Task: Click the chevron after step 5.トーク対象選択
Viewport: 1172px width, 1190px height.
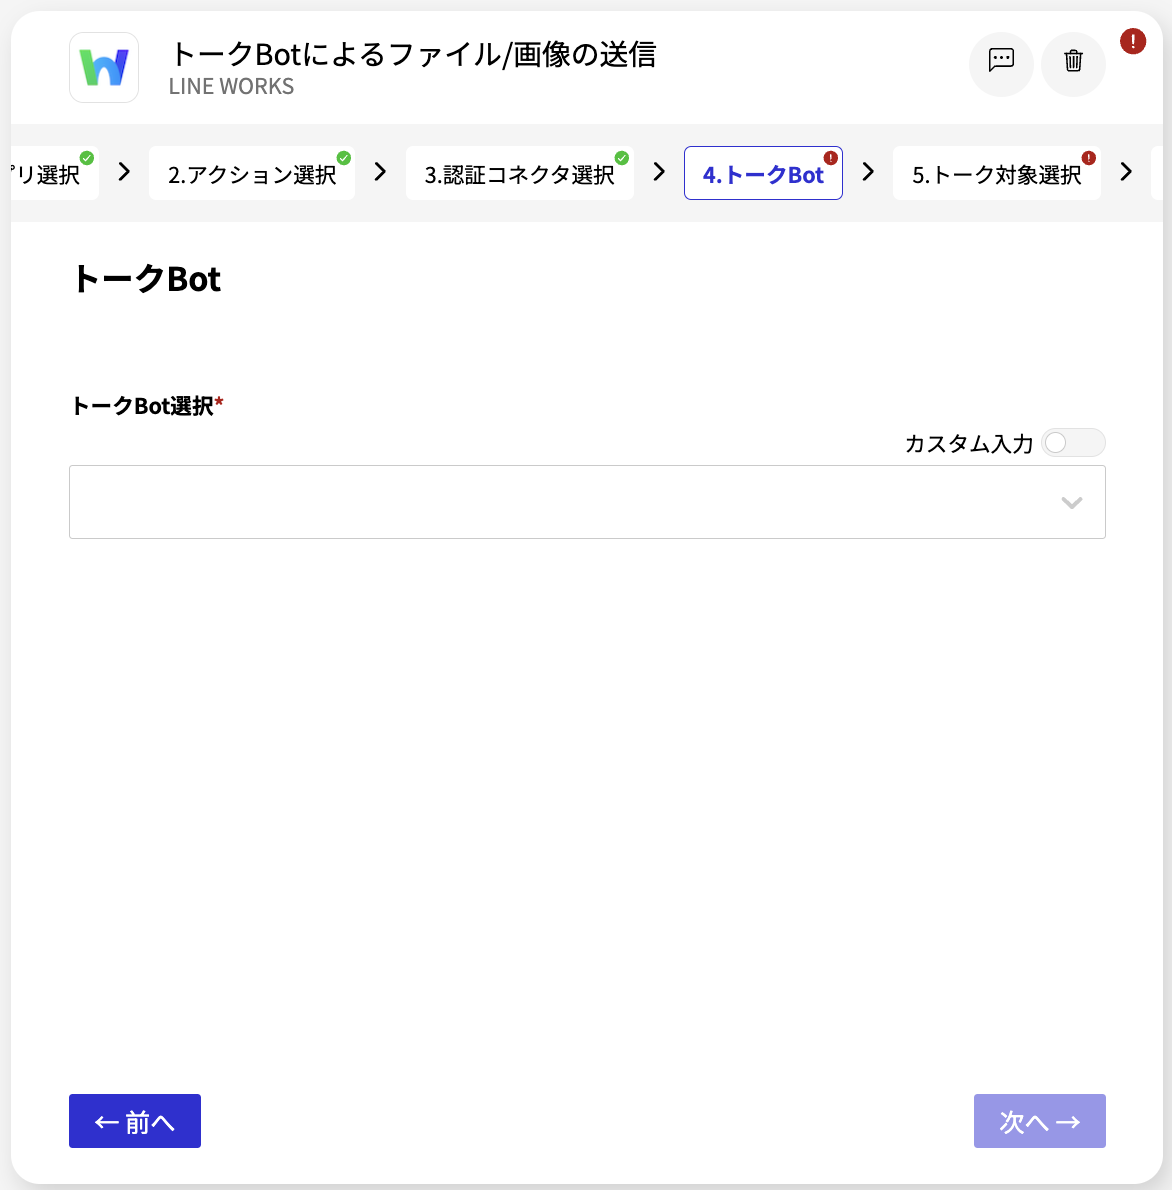Action: pyautogui.click(x=1126, y=173)
